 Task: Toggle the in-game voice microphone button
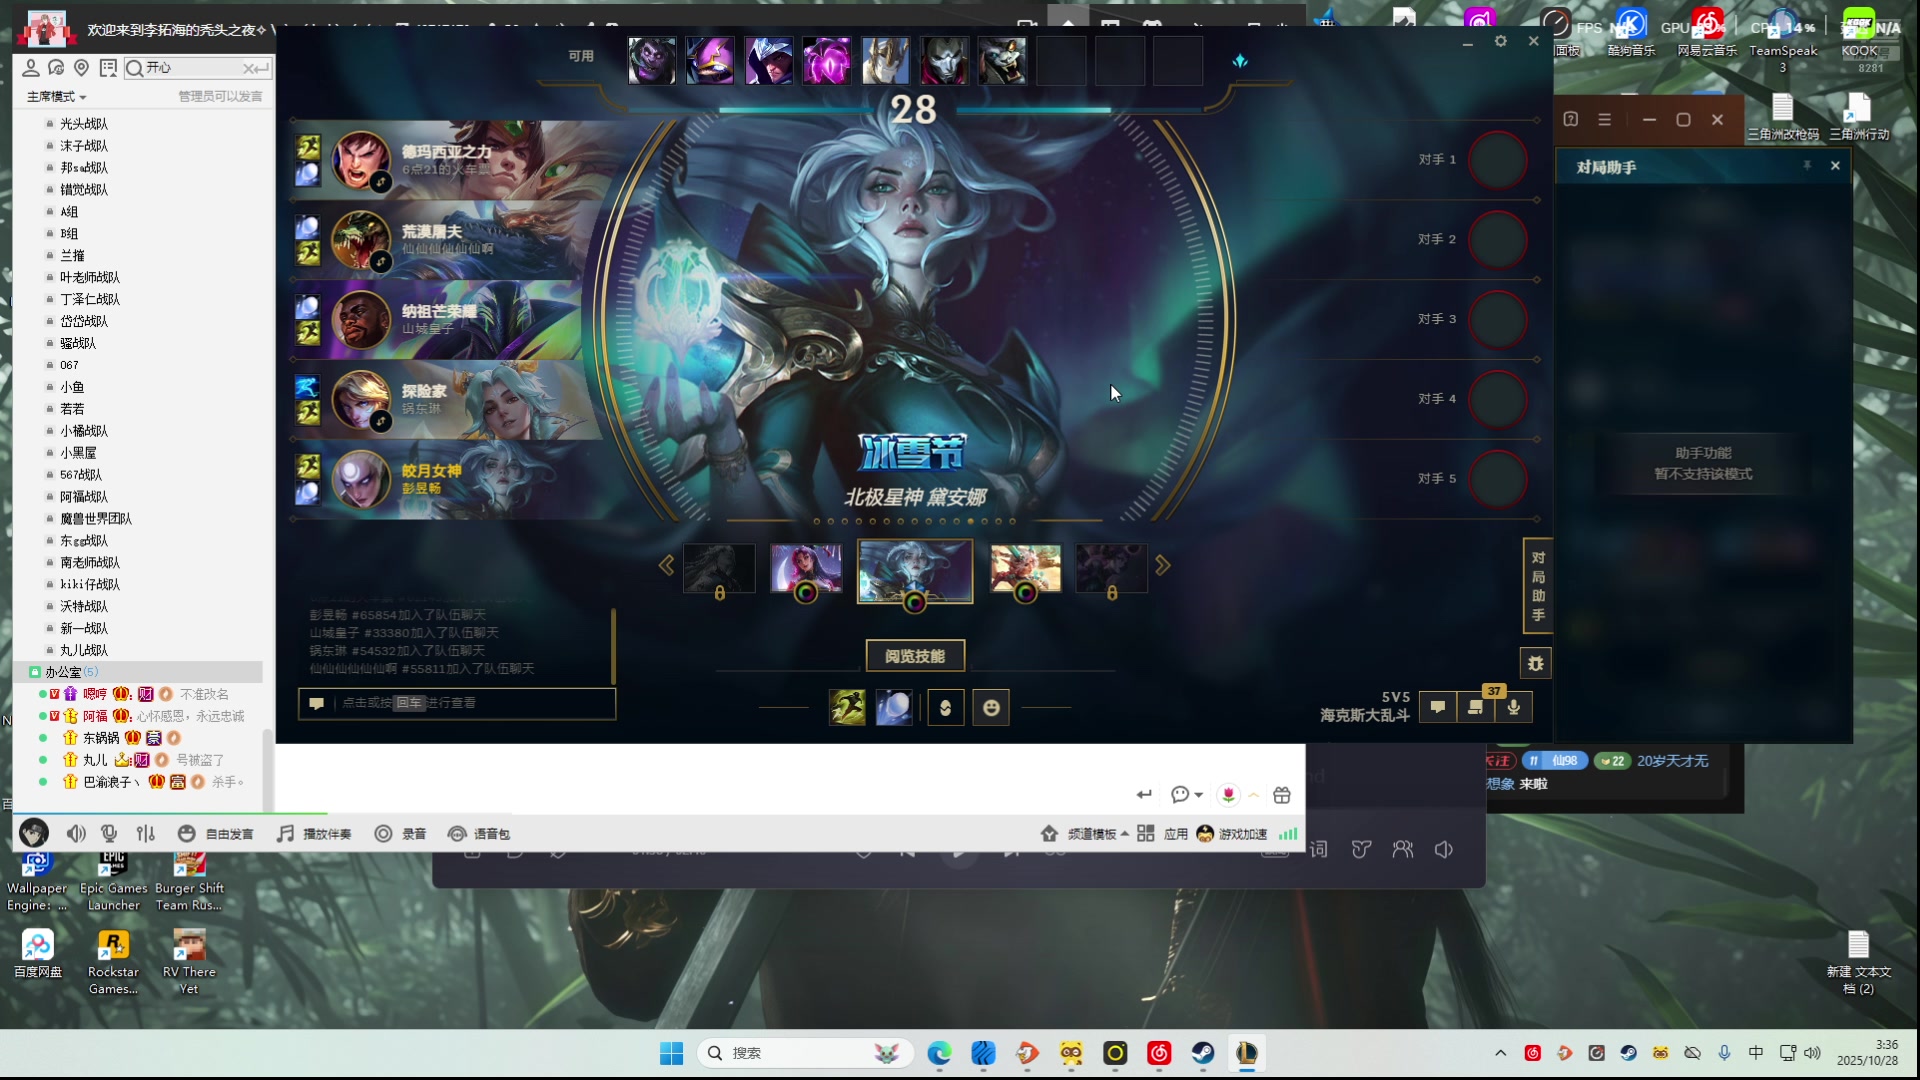tap(1514, 708)
